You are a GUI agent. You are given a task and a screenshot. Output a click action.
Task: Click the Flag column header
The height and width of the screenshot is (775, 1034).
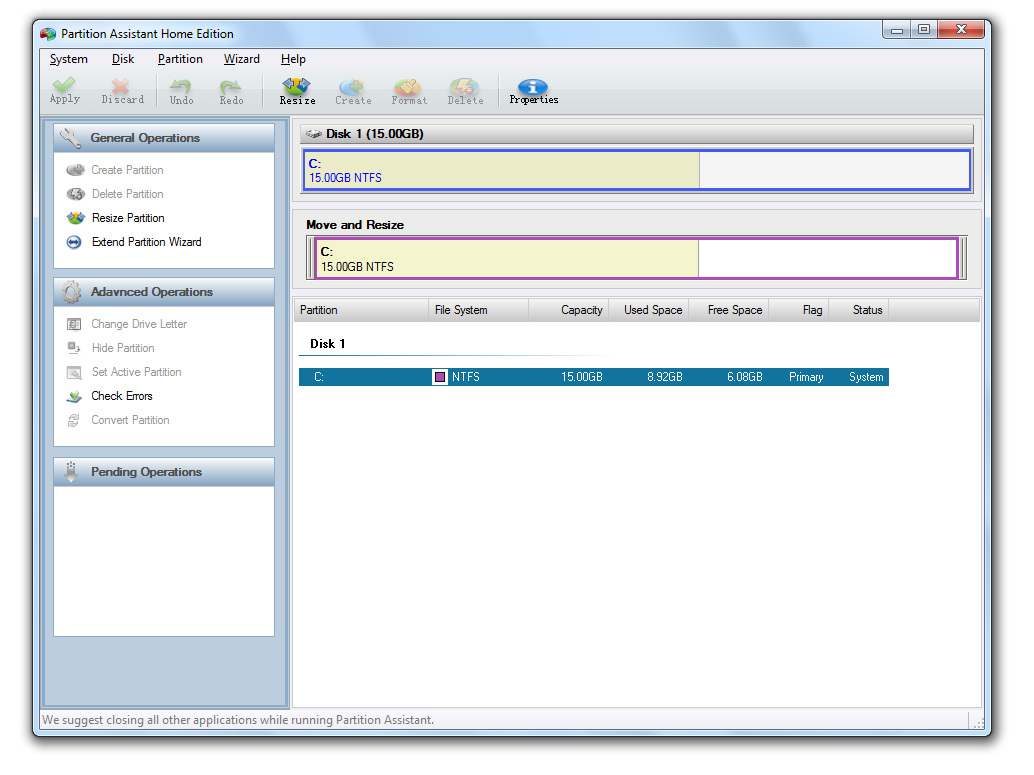[x=799, y=310]
